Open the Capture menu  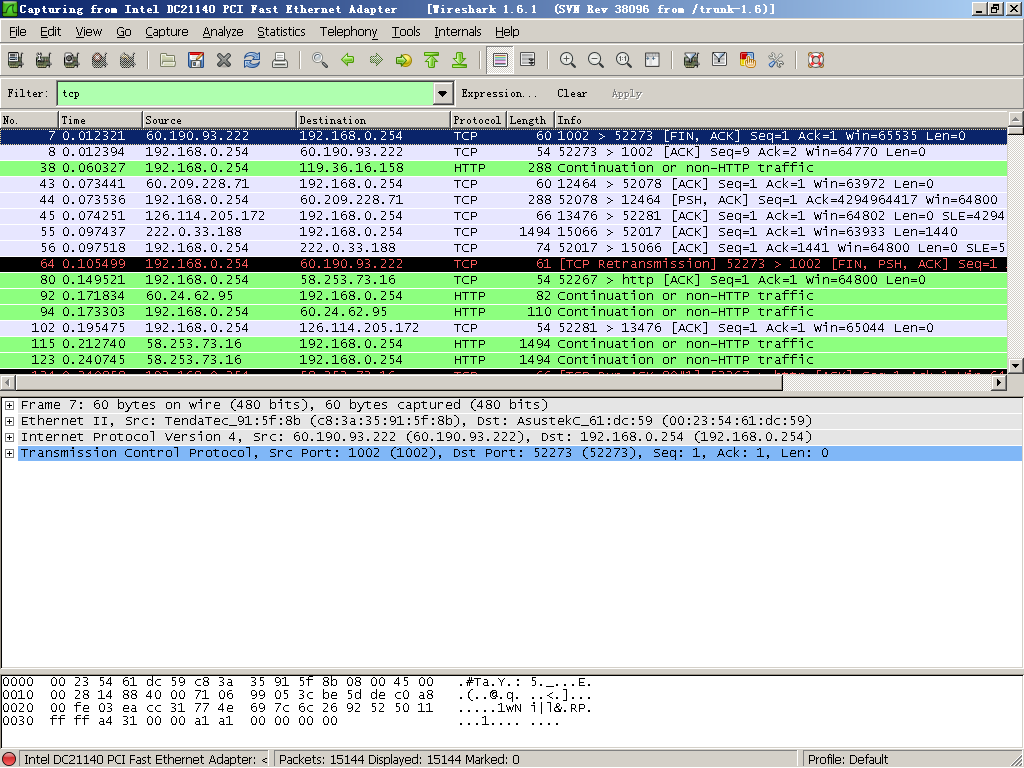(167, 31)
